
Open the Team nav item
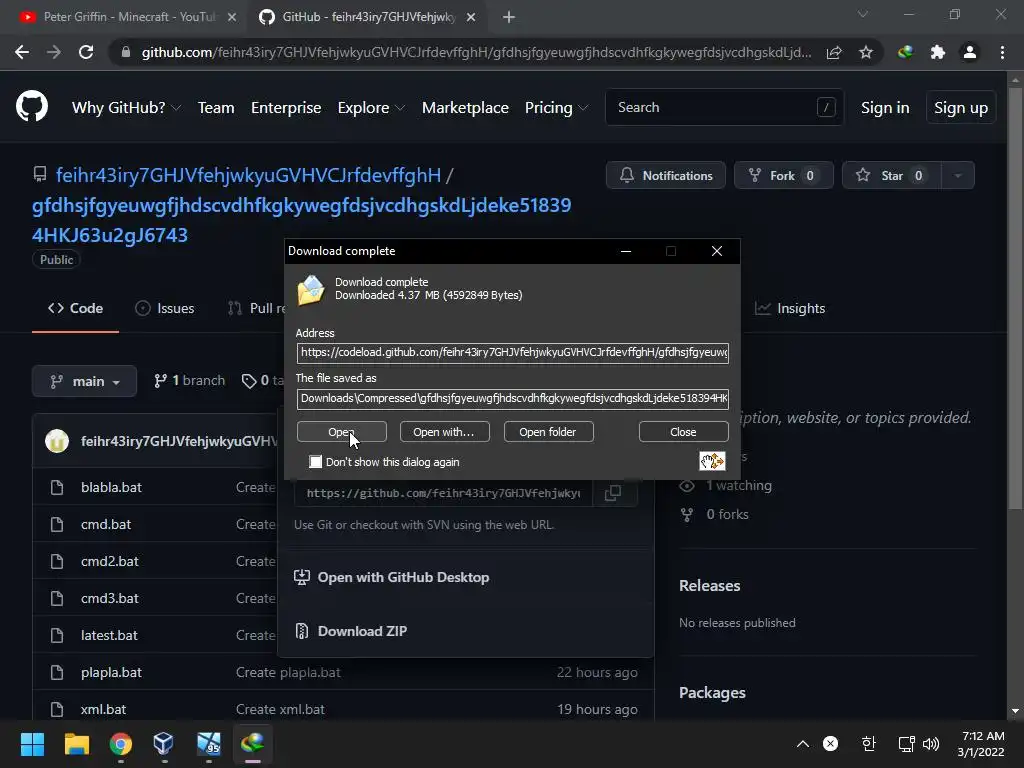coord(216,108)
